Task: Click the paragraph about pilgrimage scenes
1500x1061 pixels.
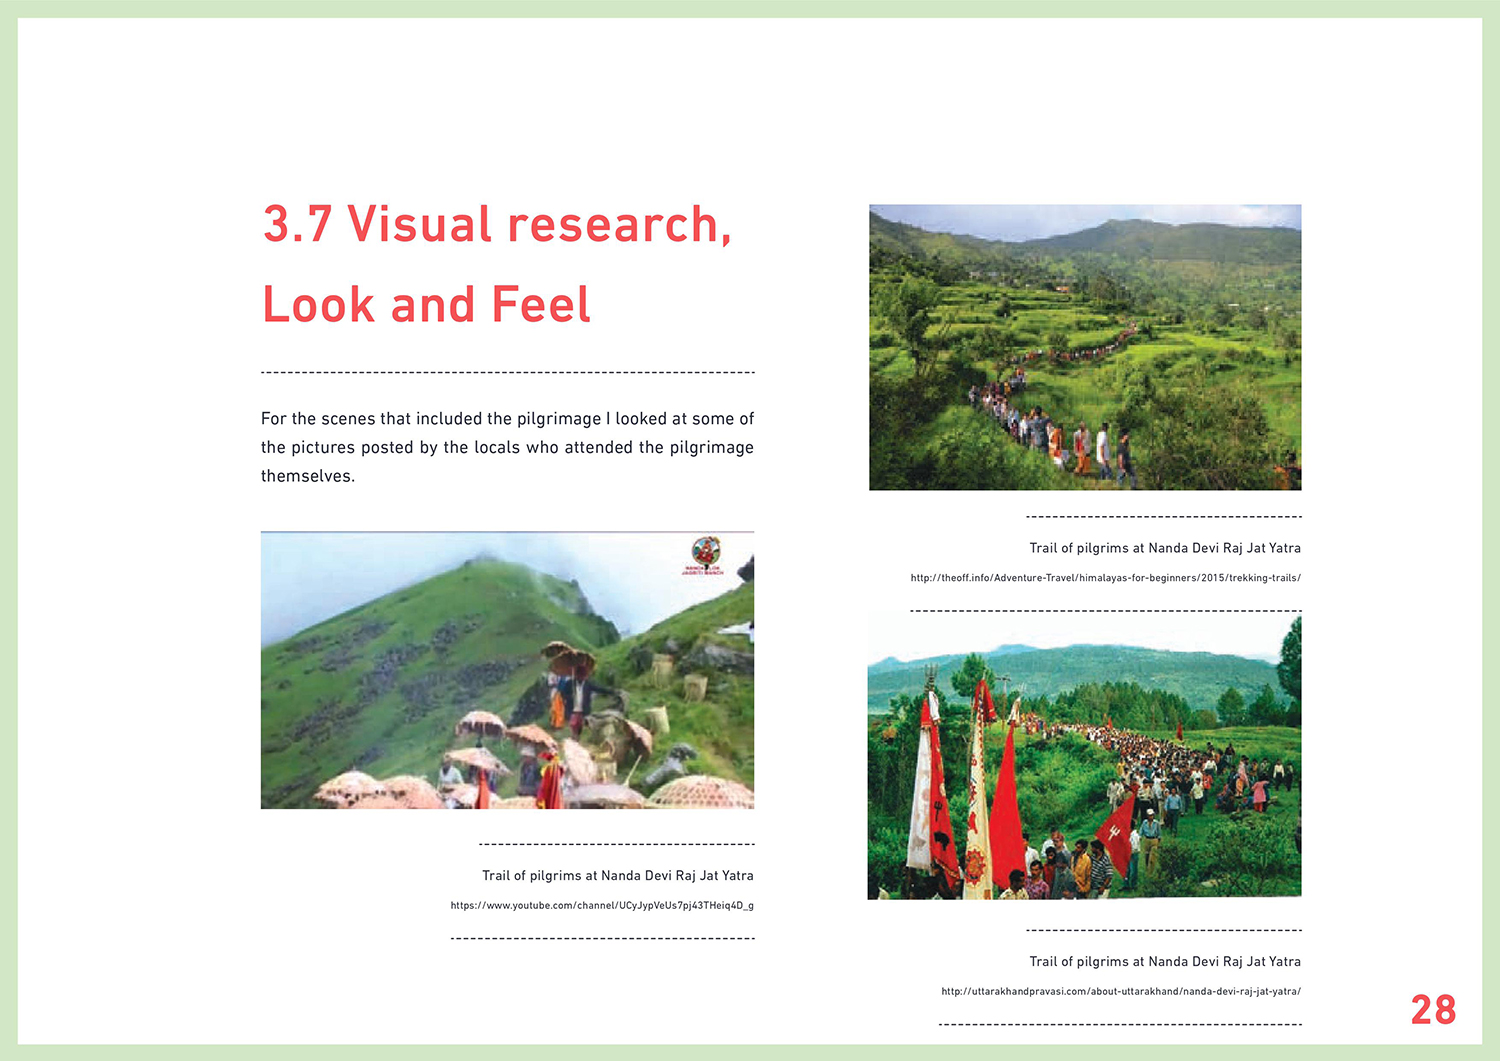Action: point(507,447)
